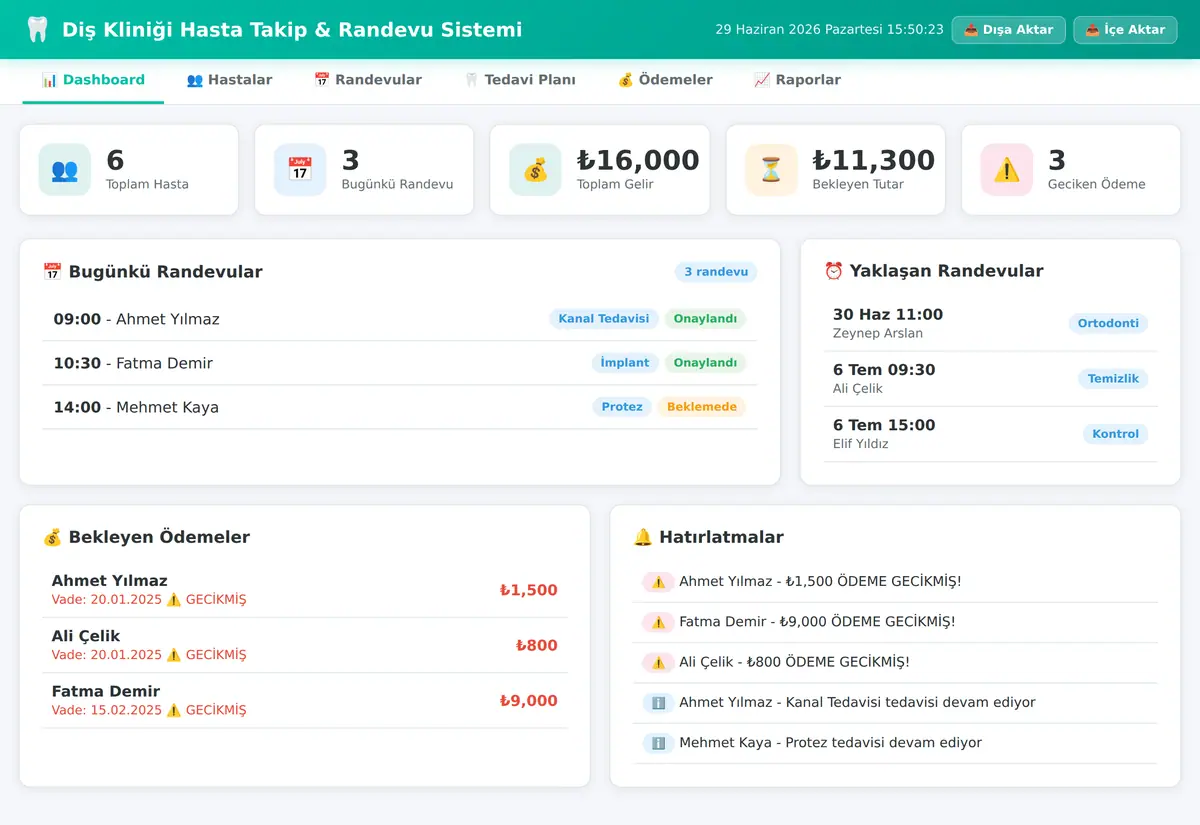Click the ₺800 pending amount for Ali Çelik
Viewport: 1200px width, 825px height.
coord(536,646)
